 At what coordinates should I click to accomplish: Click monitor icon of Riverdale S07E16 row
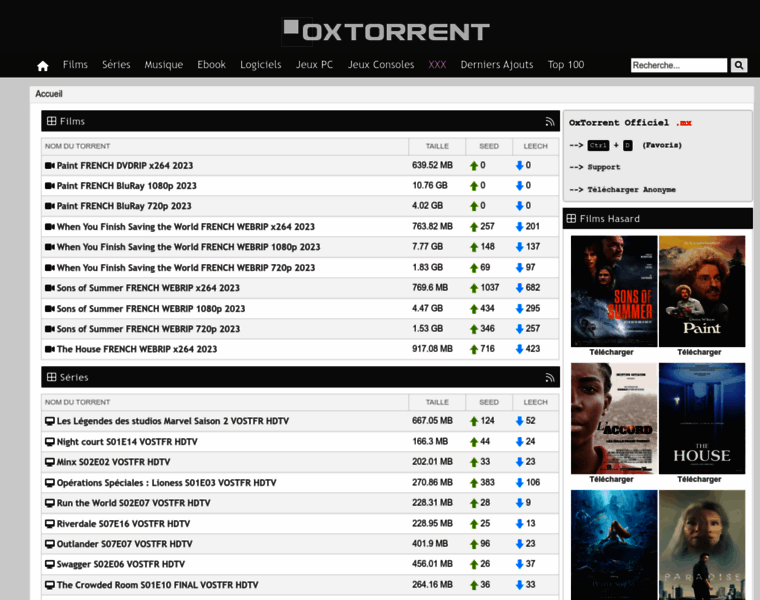tap(50, 523)
